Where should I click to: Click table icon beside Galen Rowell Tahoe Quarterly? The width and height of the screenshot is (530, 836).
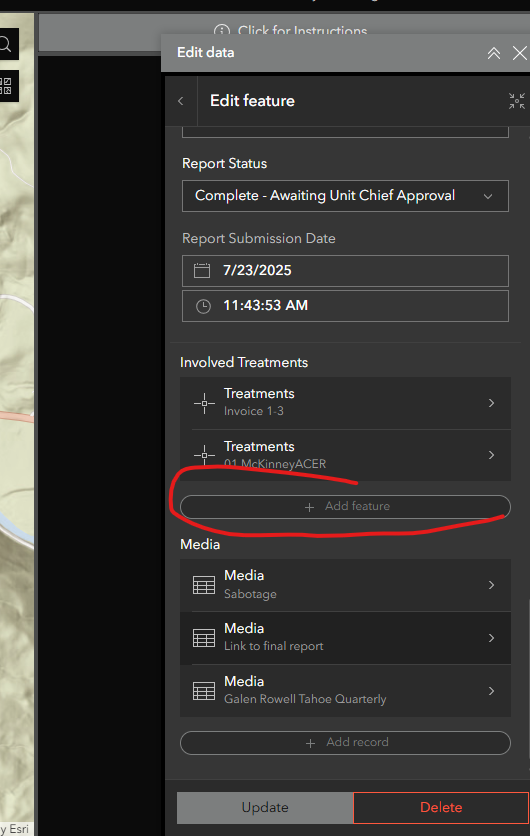pyautogui.click(x=204, y=691)
